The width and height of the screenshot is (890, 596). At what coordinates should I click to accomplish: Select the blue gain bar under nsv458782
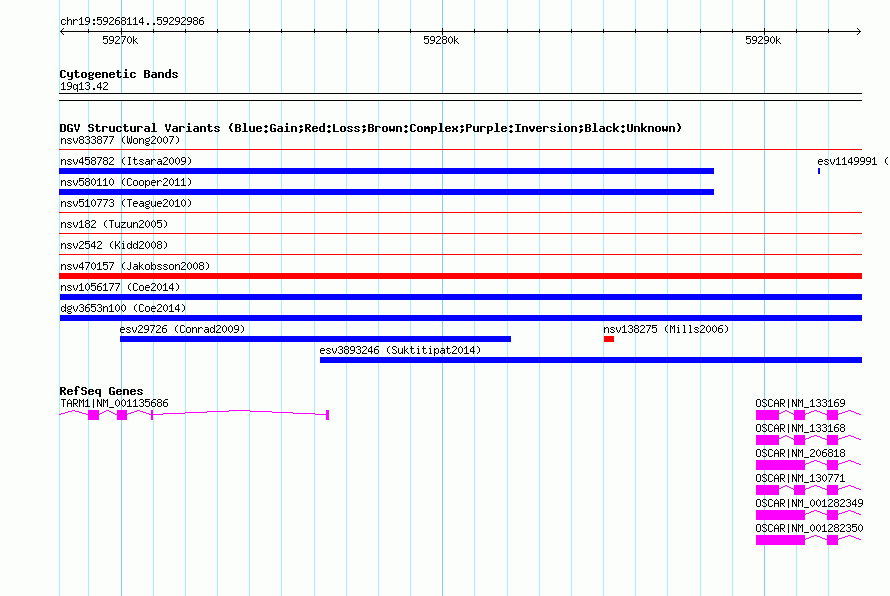tap(387, 171)
